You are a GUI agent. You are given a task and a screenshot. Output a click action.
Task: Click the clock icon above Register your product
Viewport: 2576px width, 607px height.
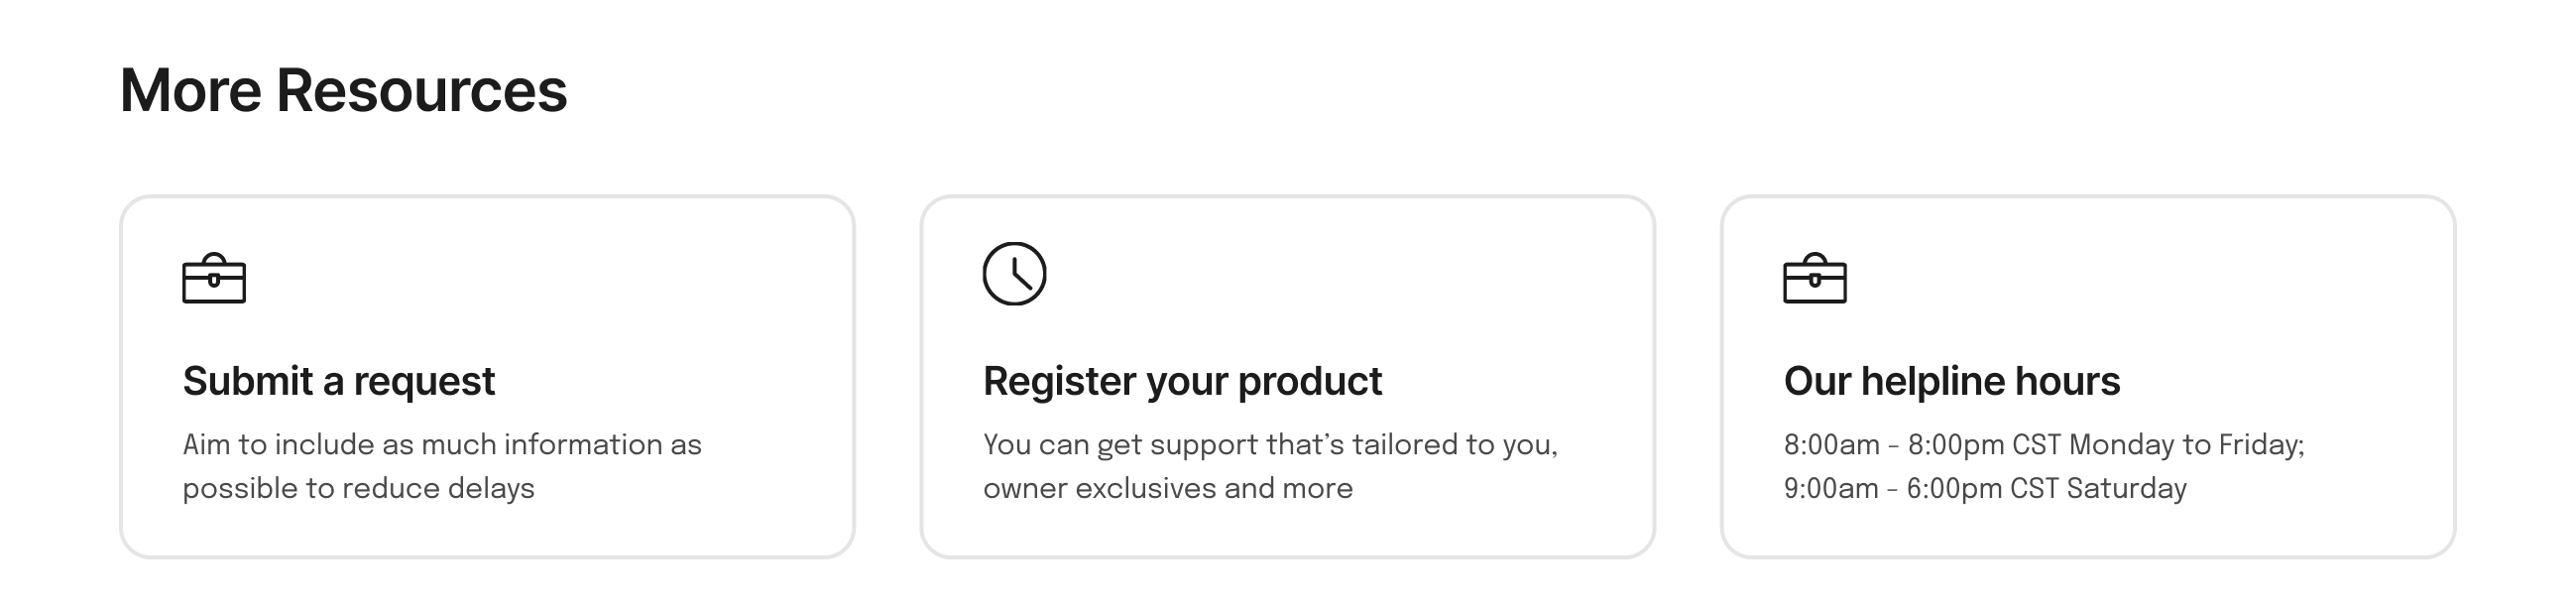[x=1014, y=273]
